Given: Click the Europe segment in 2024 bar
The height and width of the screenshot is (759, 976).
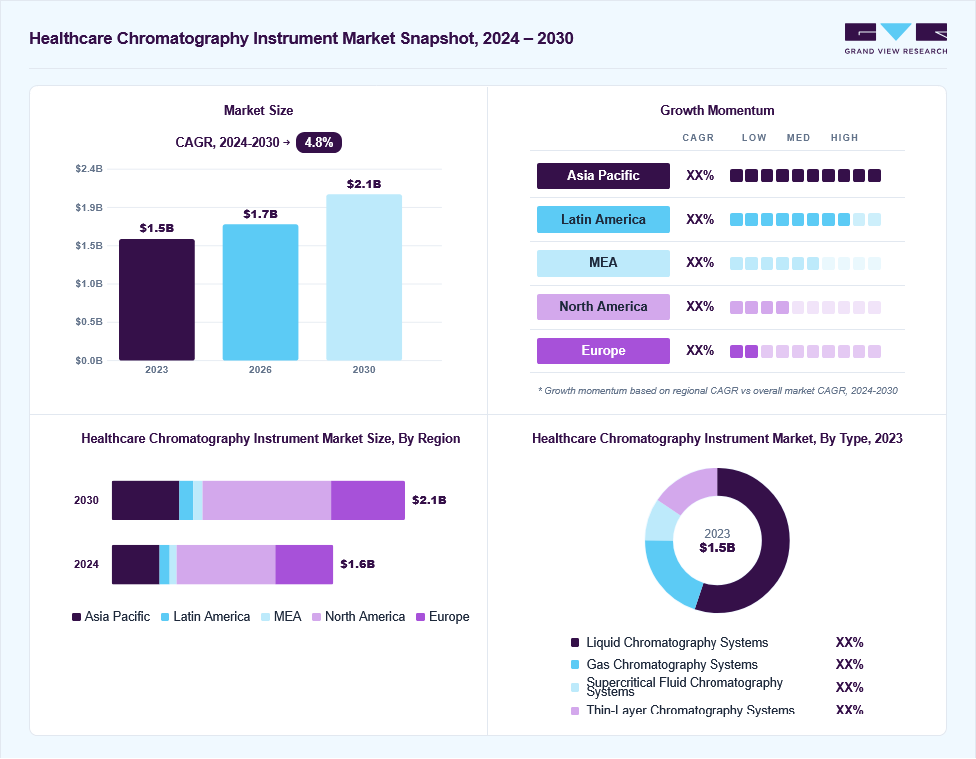Looking at the screenshot, I should pos(304,565).
